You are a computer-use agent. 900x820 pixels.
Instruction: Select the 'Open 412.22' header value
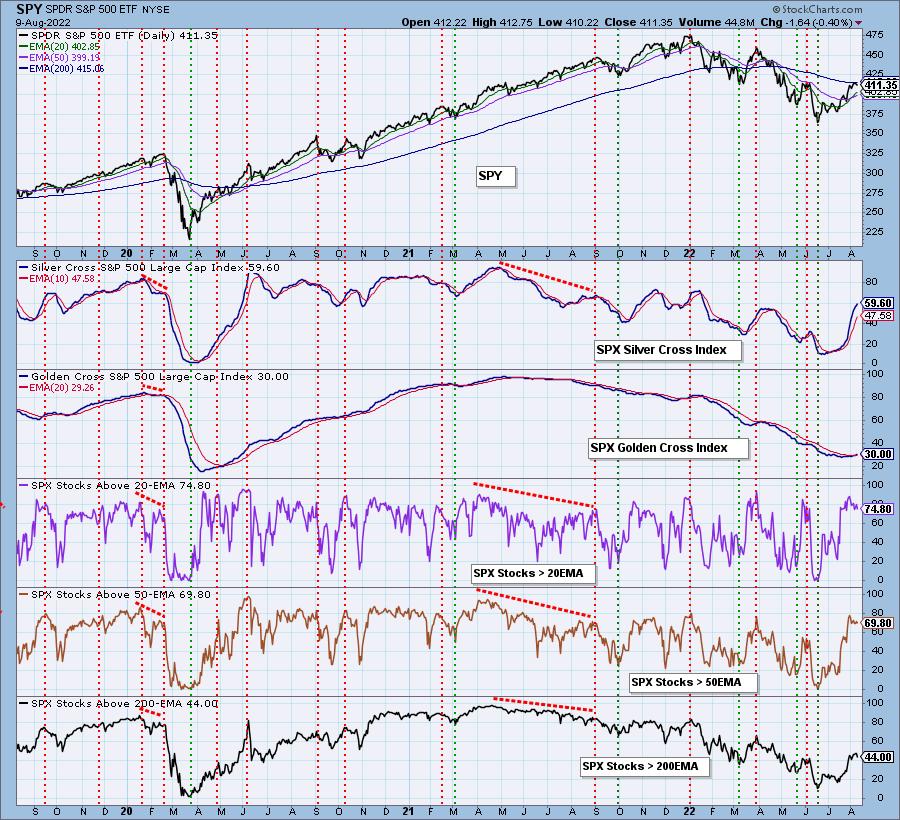434,22
